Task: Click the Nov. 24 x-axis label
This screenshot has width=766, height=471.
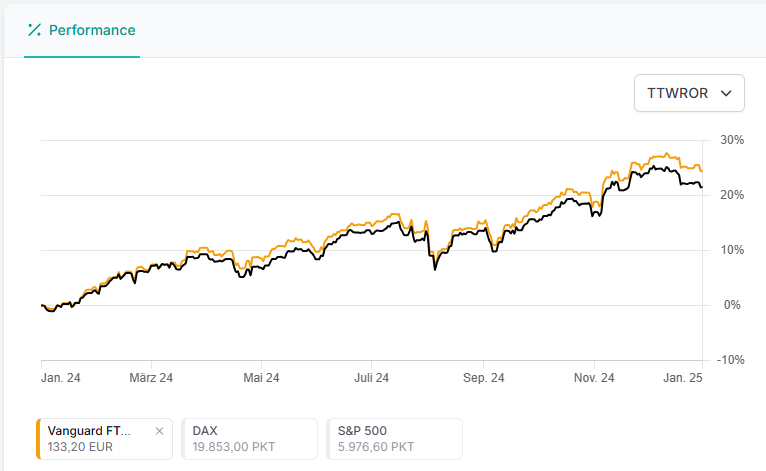Action: click(594, 378)
